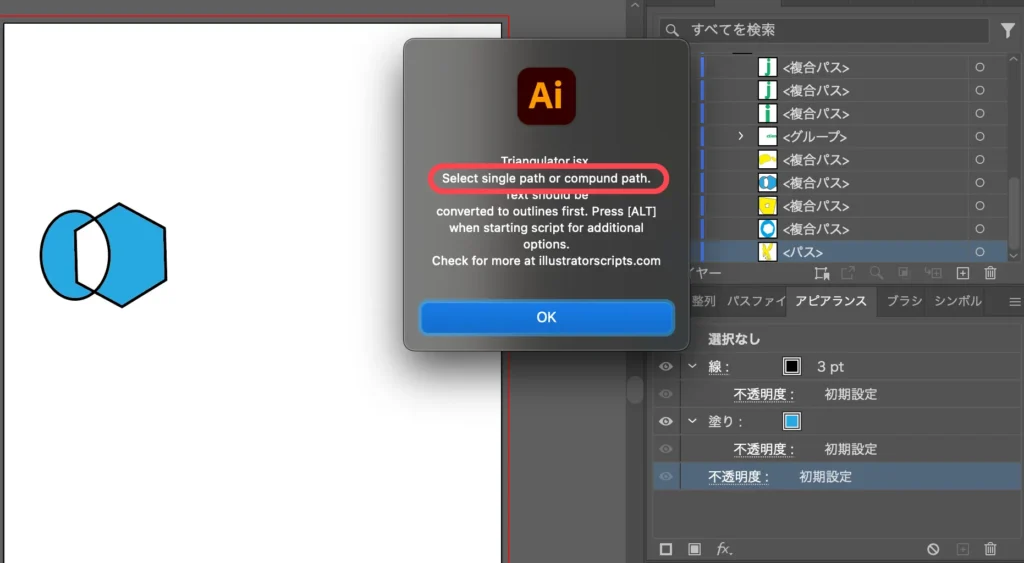Add new stroke in Appearance panel
Image resolution: width=1024 pixels, height=563 pixels.
click(666, 549)
